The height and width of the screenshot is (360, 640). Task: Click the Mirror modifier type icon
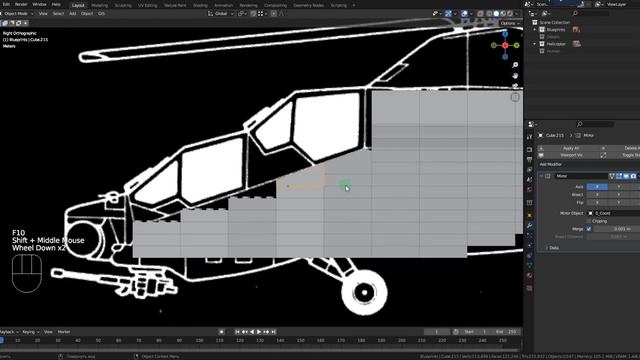tap(548, 176)
